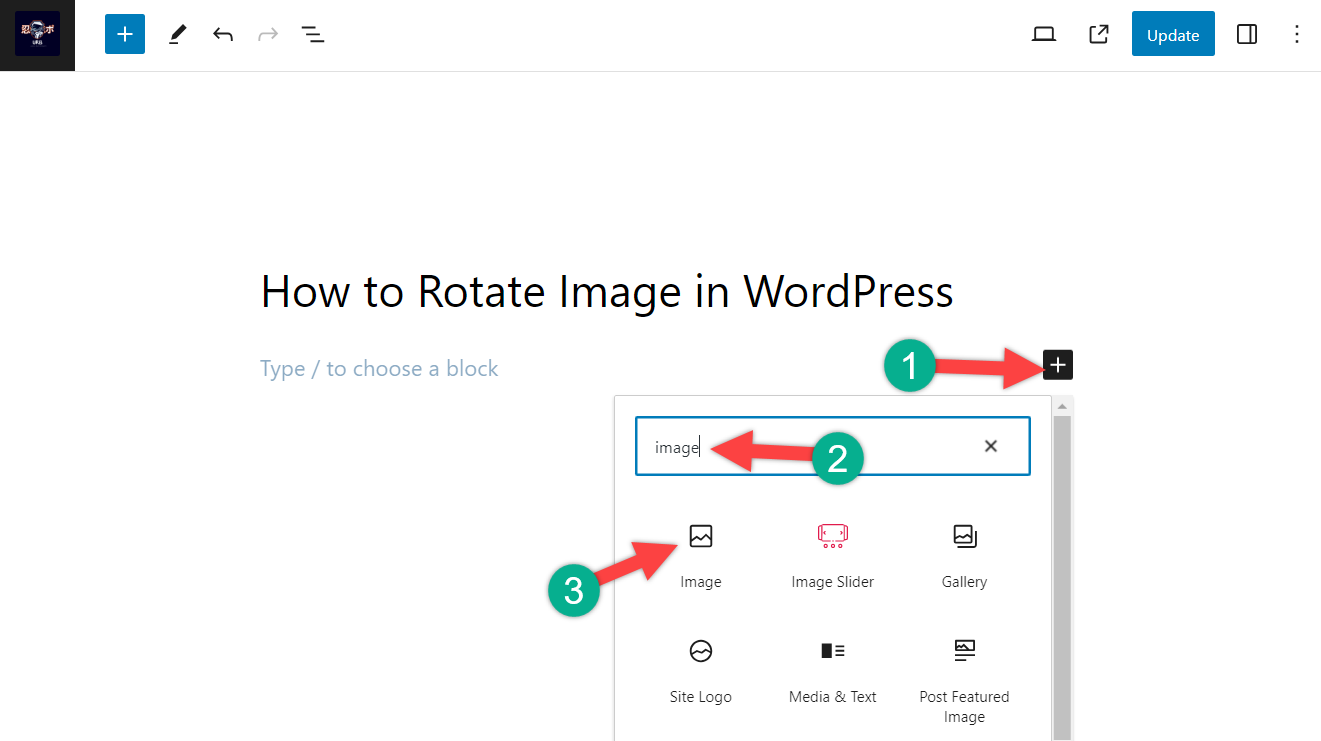Insert the Image block
The image size is (1321, 741).
coord(701,555)
